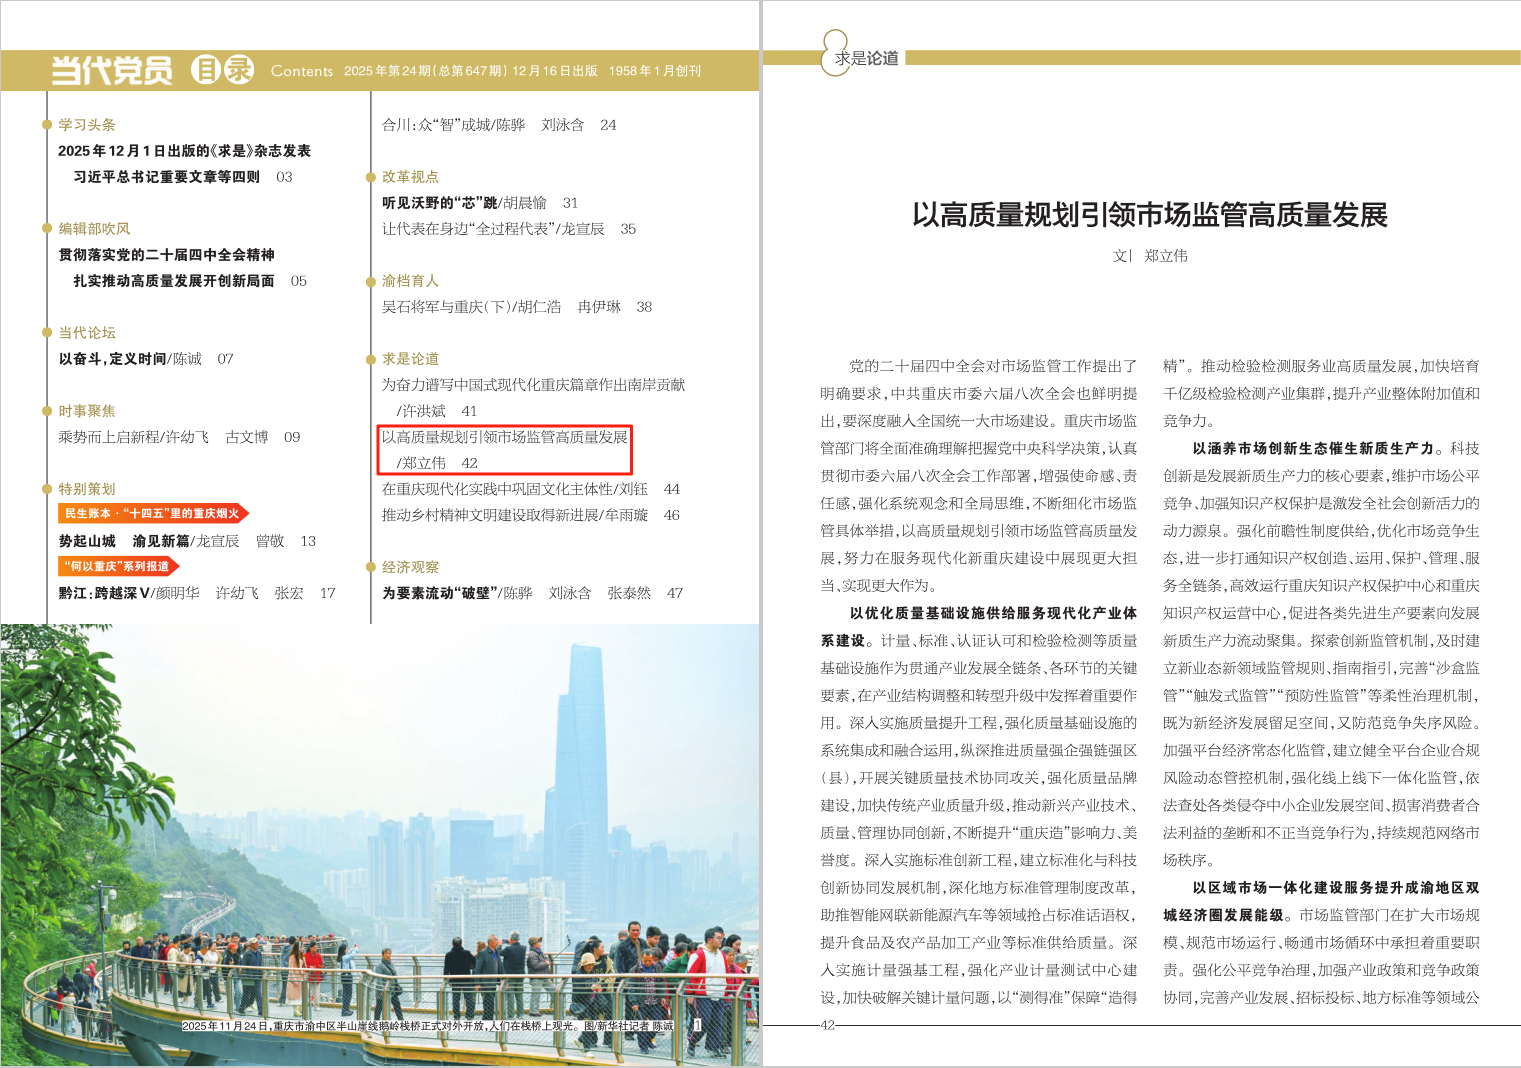The height and width of the screenshot is (1068, 1521).
Task: Select the 经济观察 section heading
Action: (410, 567)
